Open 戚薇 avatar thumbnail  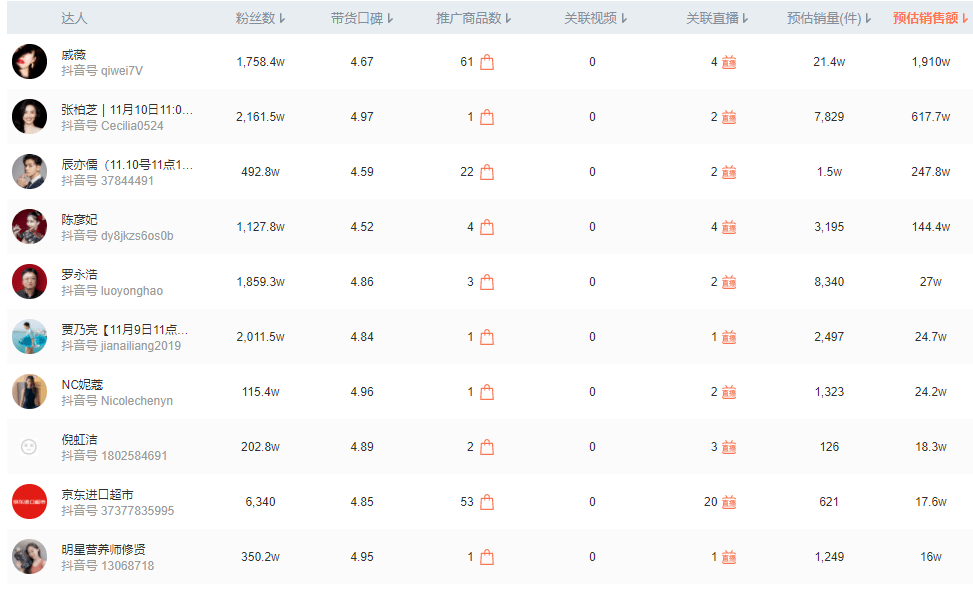29,61
